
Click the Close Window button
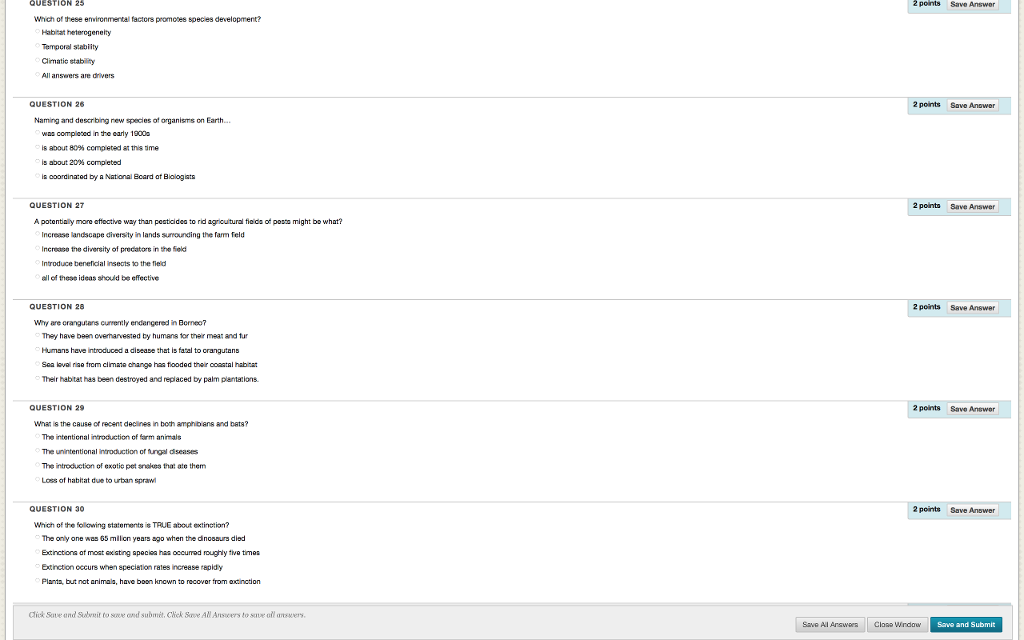click(x=897, y=625)
